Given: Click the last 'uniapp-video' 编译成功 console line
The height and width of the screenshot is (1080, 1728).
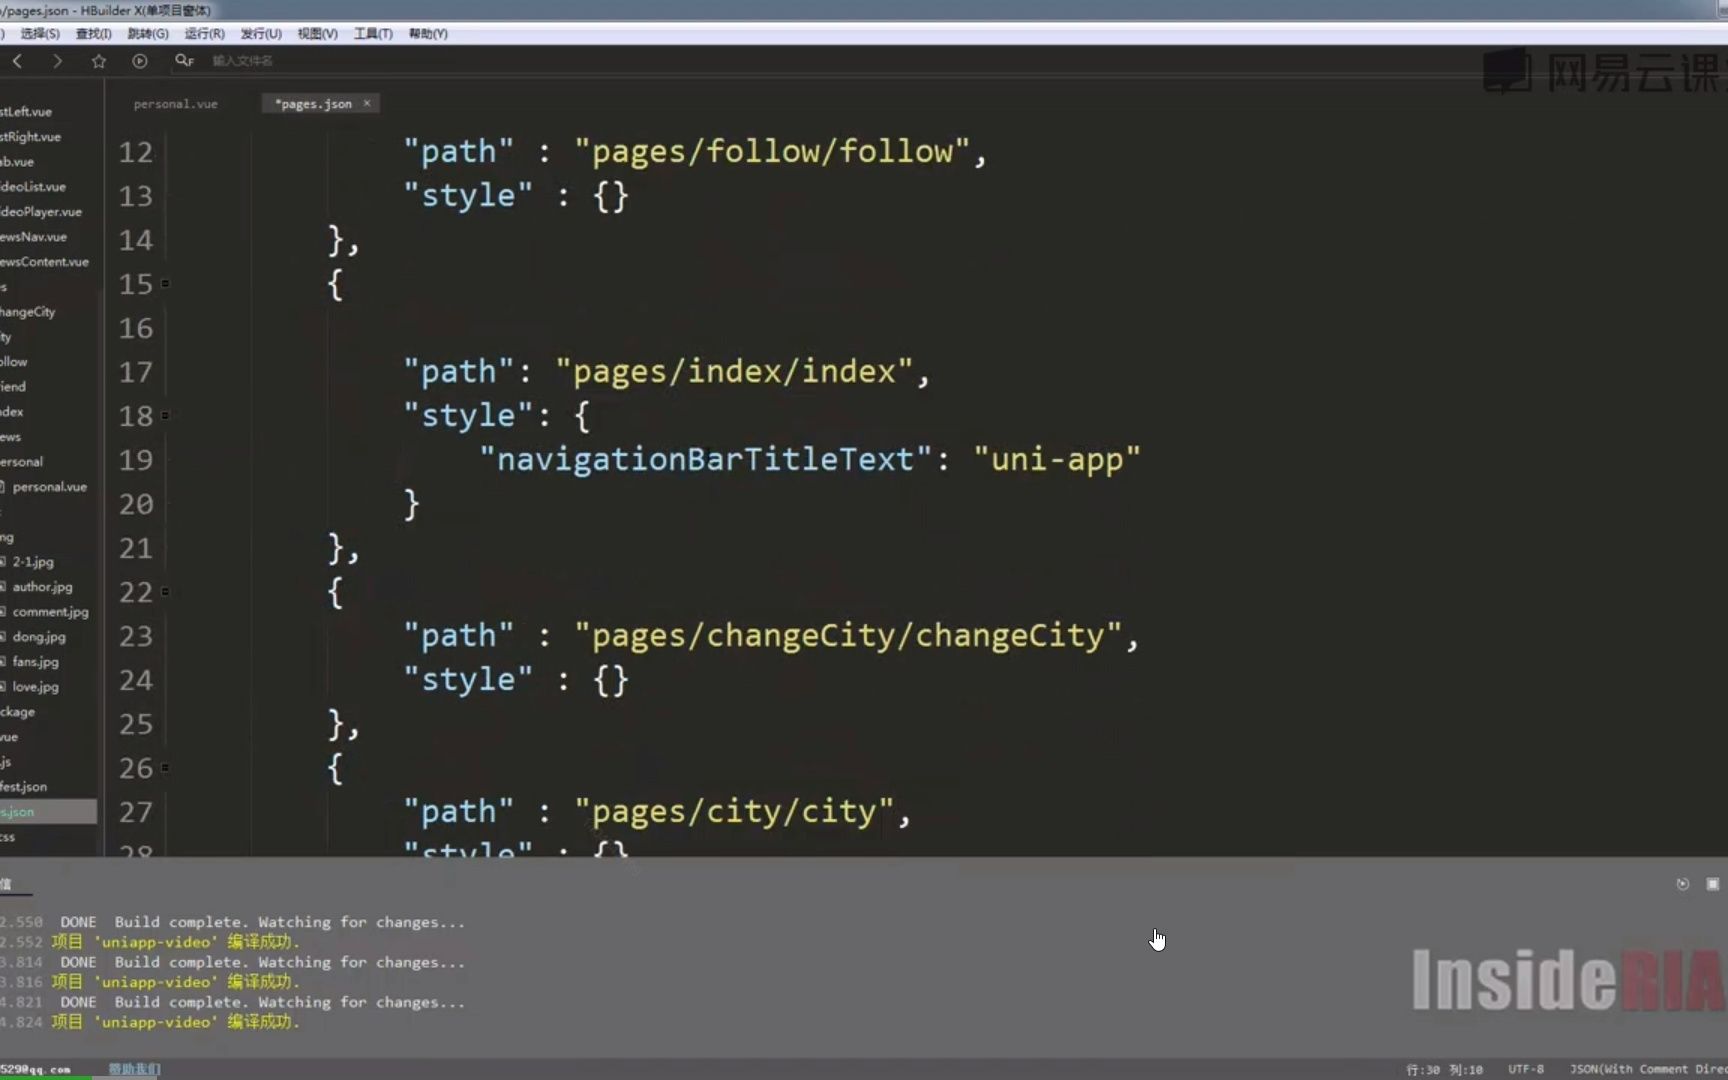Looking at the screenshot, I should point(176,1022).
